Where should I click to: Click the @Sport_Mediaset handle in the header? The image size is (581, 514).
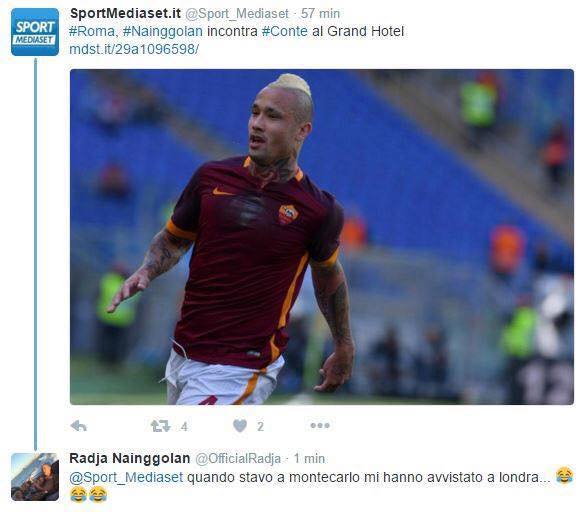click(236, 14)
